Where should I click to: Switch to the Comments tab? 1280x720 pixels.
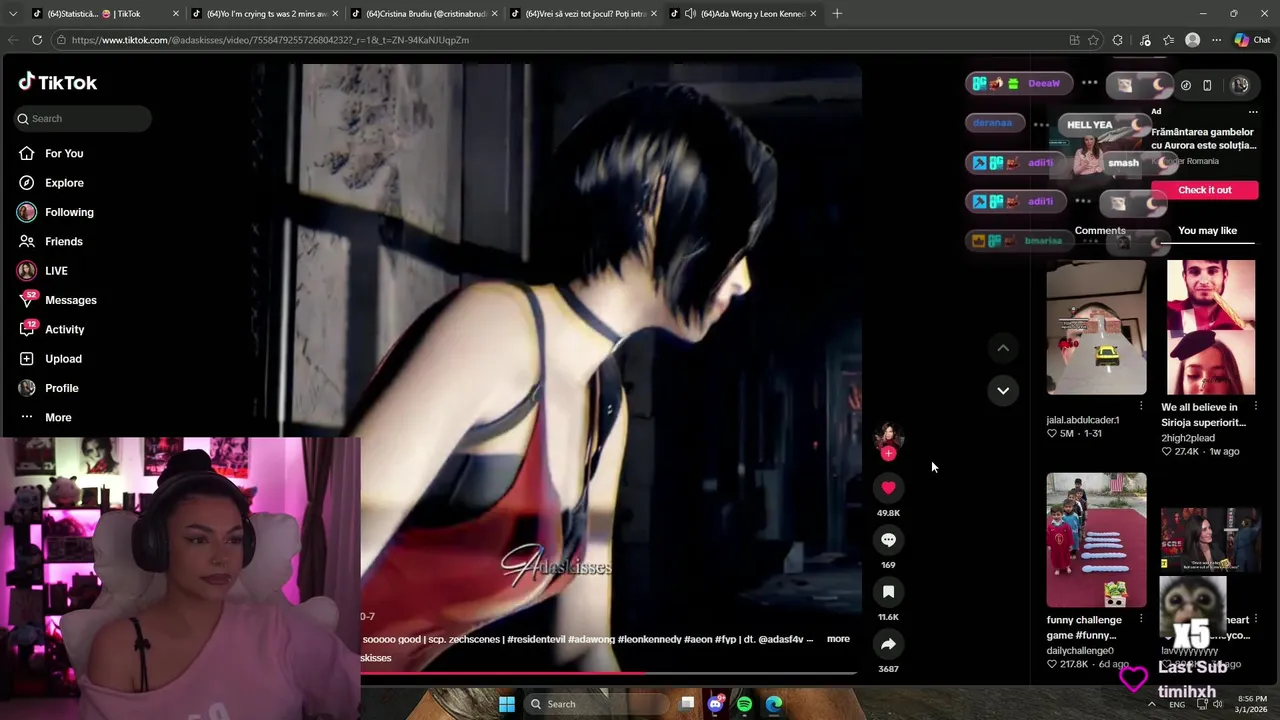(x=1100, y=230)
